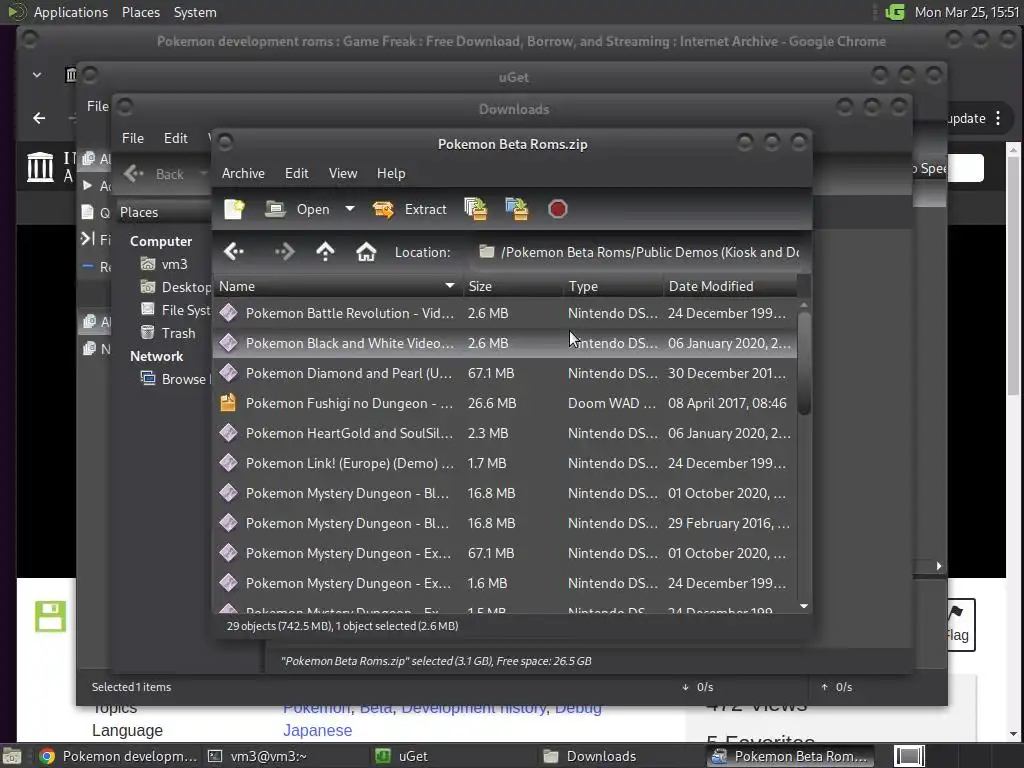The height and width of the screenshot is (768, 1024).
Task: Go forward in archive location history
Action: tap(284, 251)
